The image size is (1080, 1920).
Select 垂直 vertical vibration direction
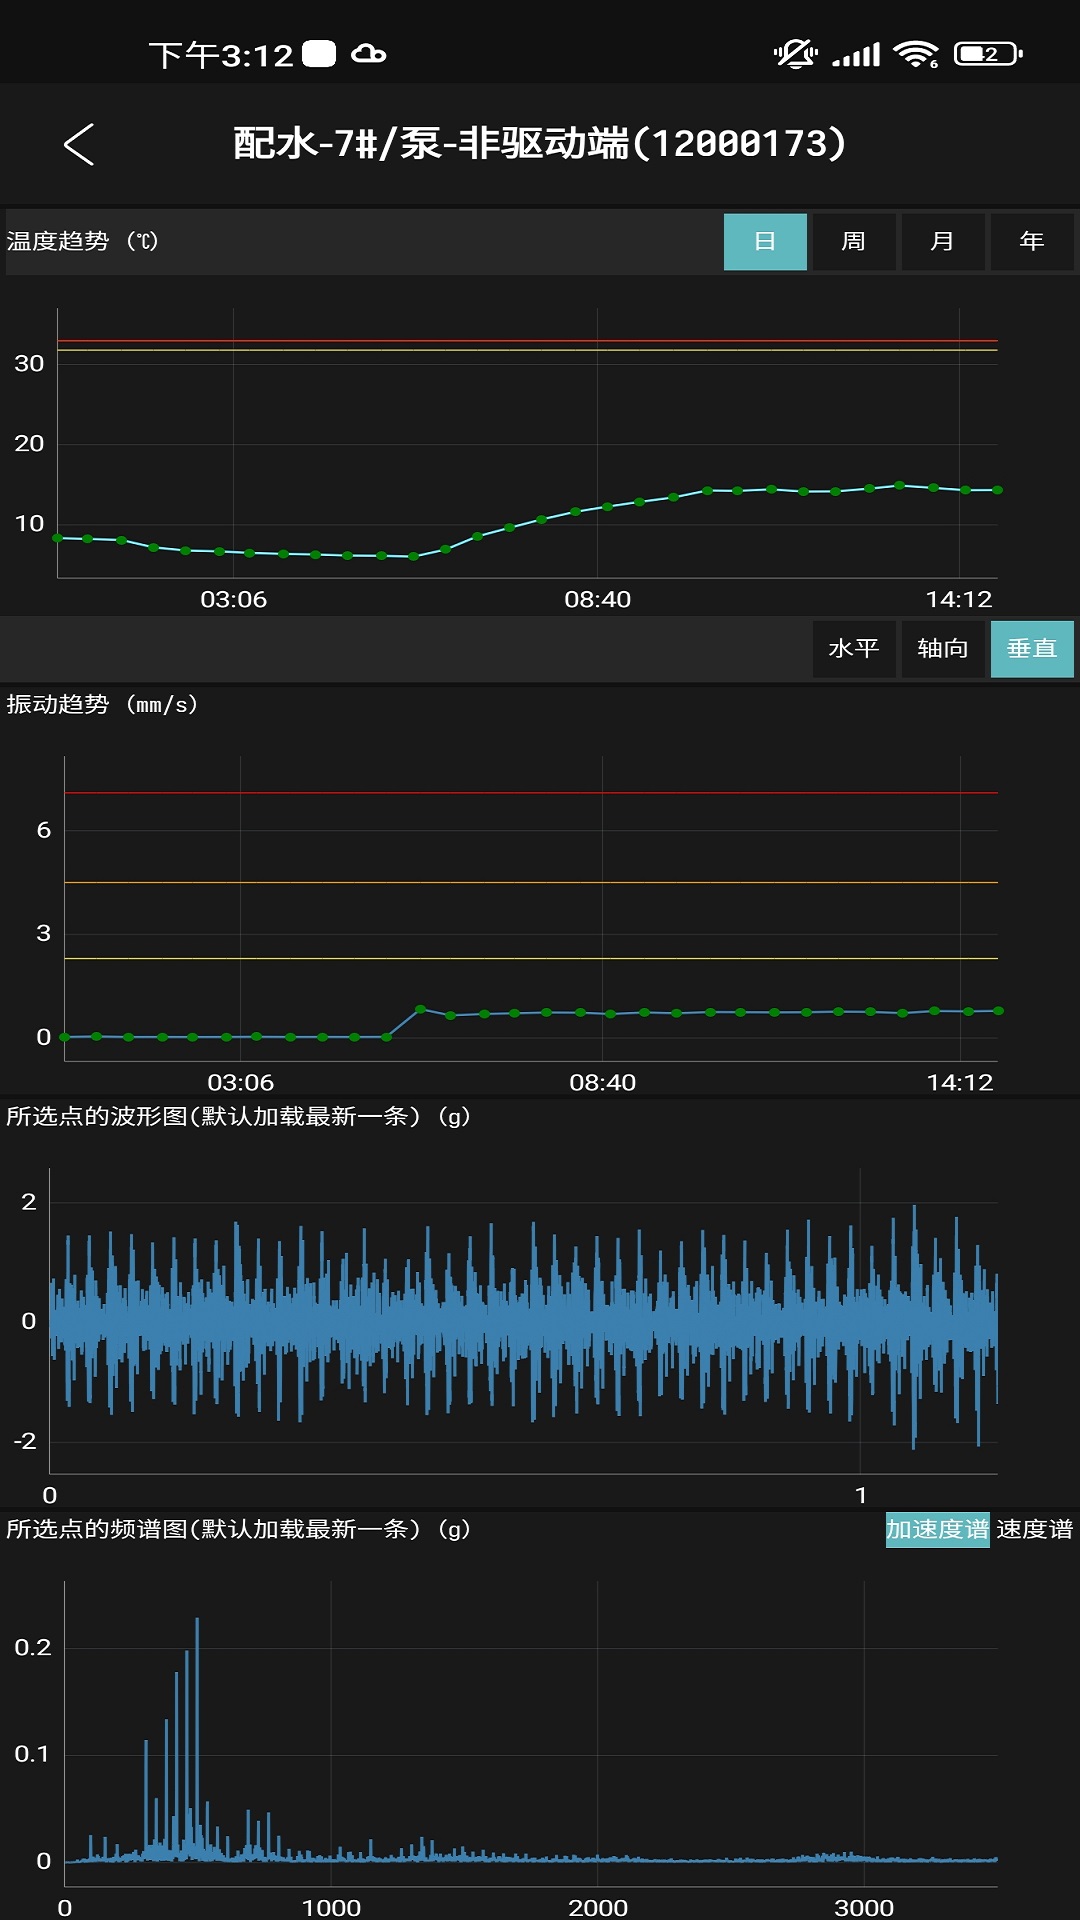[1031, 649]
